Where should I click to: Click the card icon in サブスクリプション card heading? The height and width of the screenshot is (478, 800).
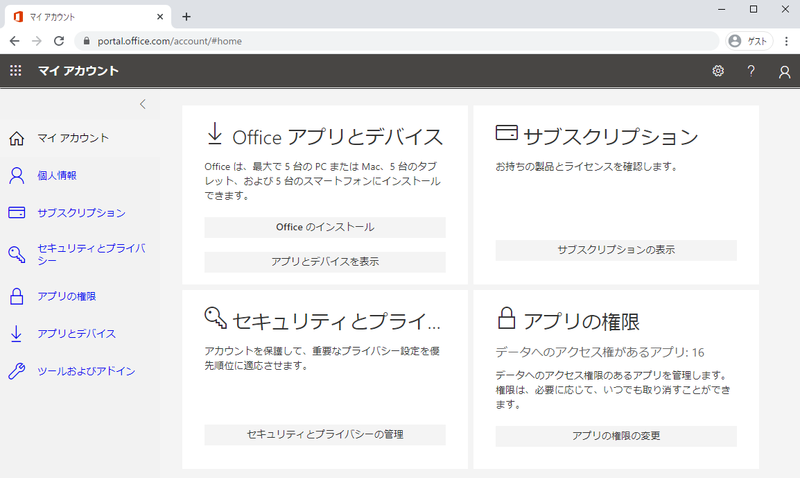point(507,133)
